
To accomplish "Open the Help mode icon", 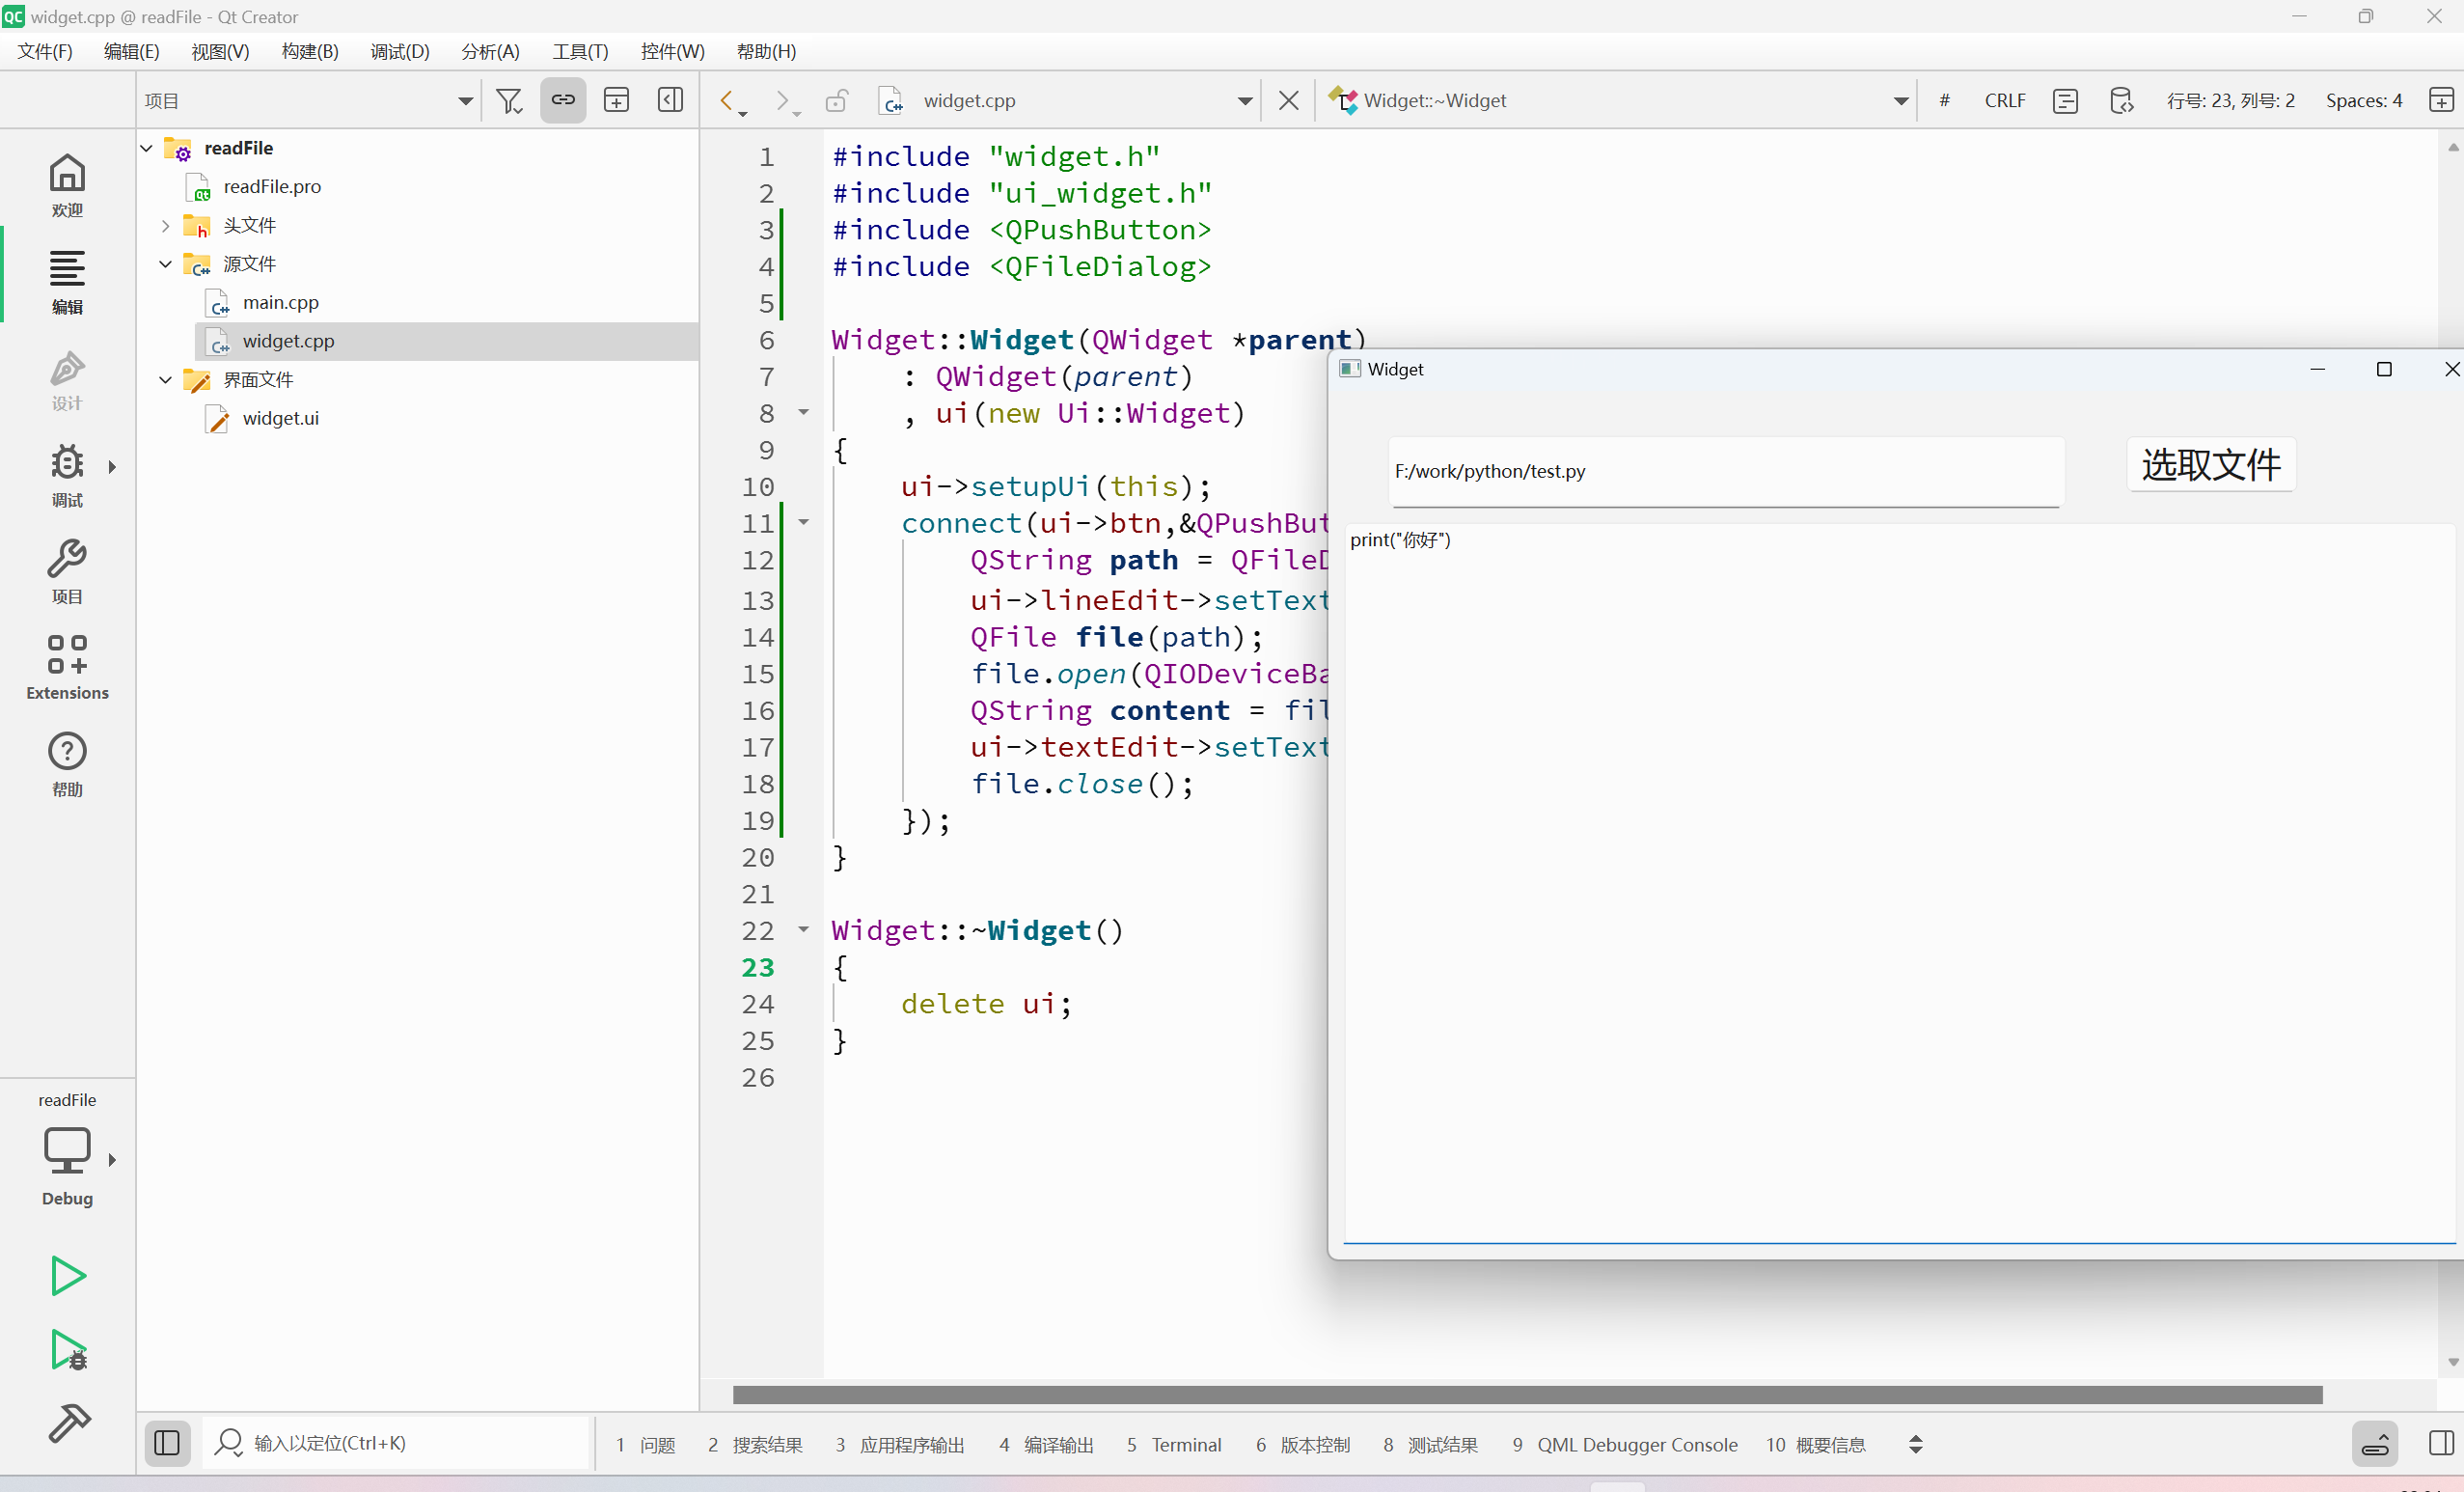I will (x=67, y=763).
